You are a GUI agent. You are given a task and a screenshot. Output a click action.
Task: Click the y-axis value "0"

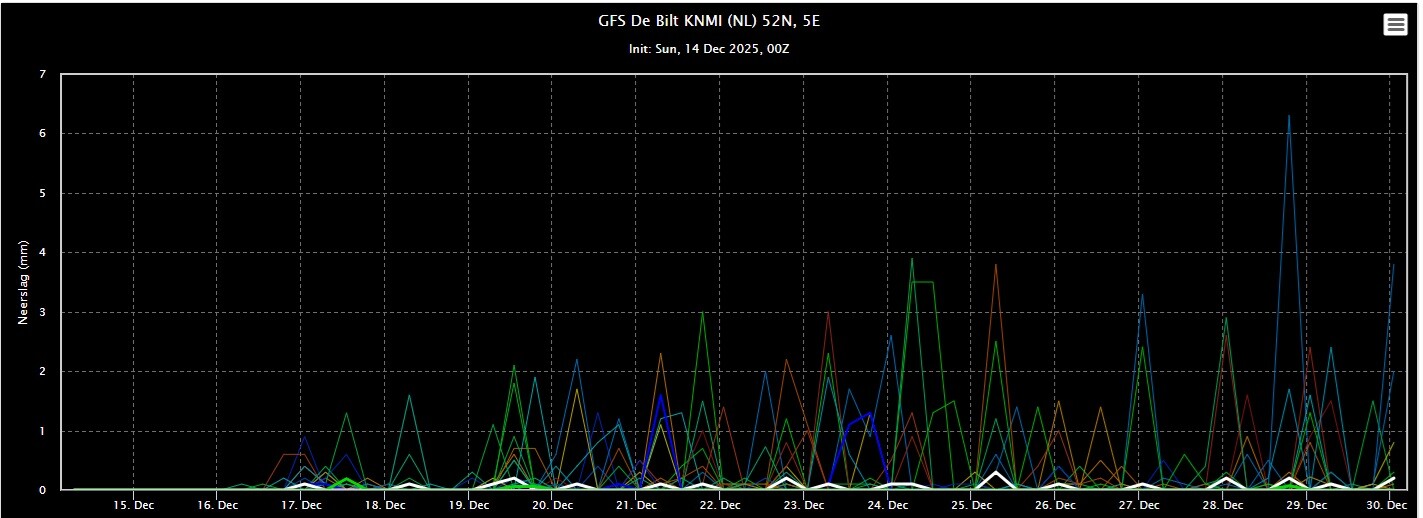(42, 490)
